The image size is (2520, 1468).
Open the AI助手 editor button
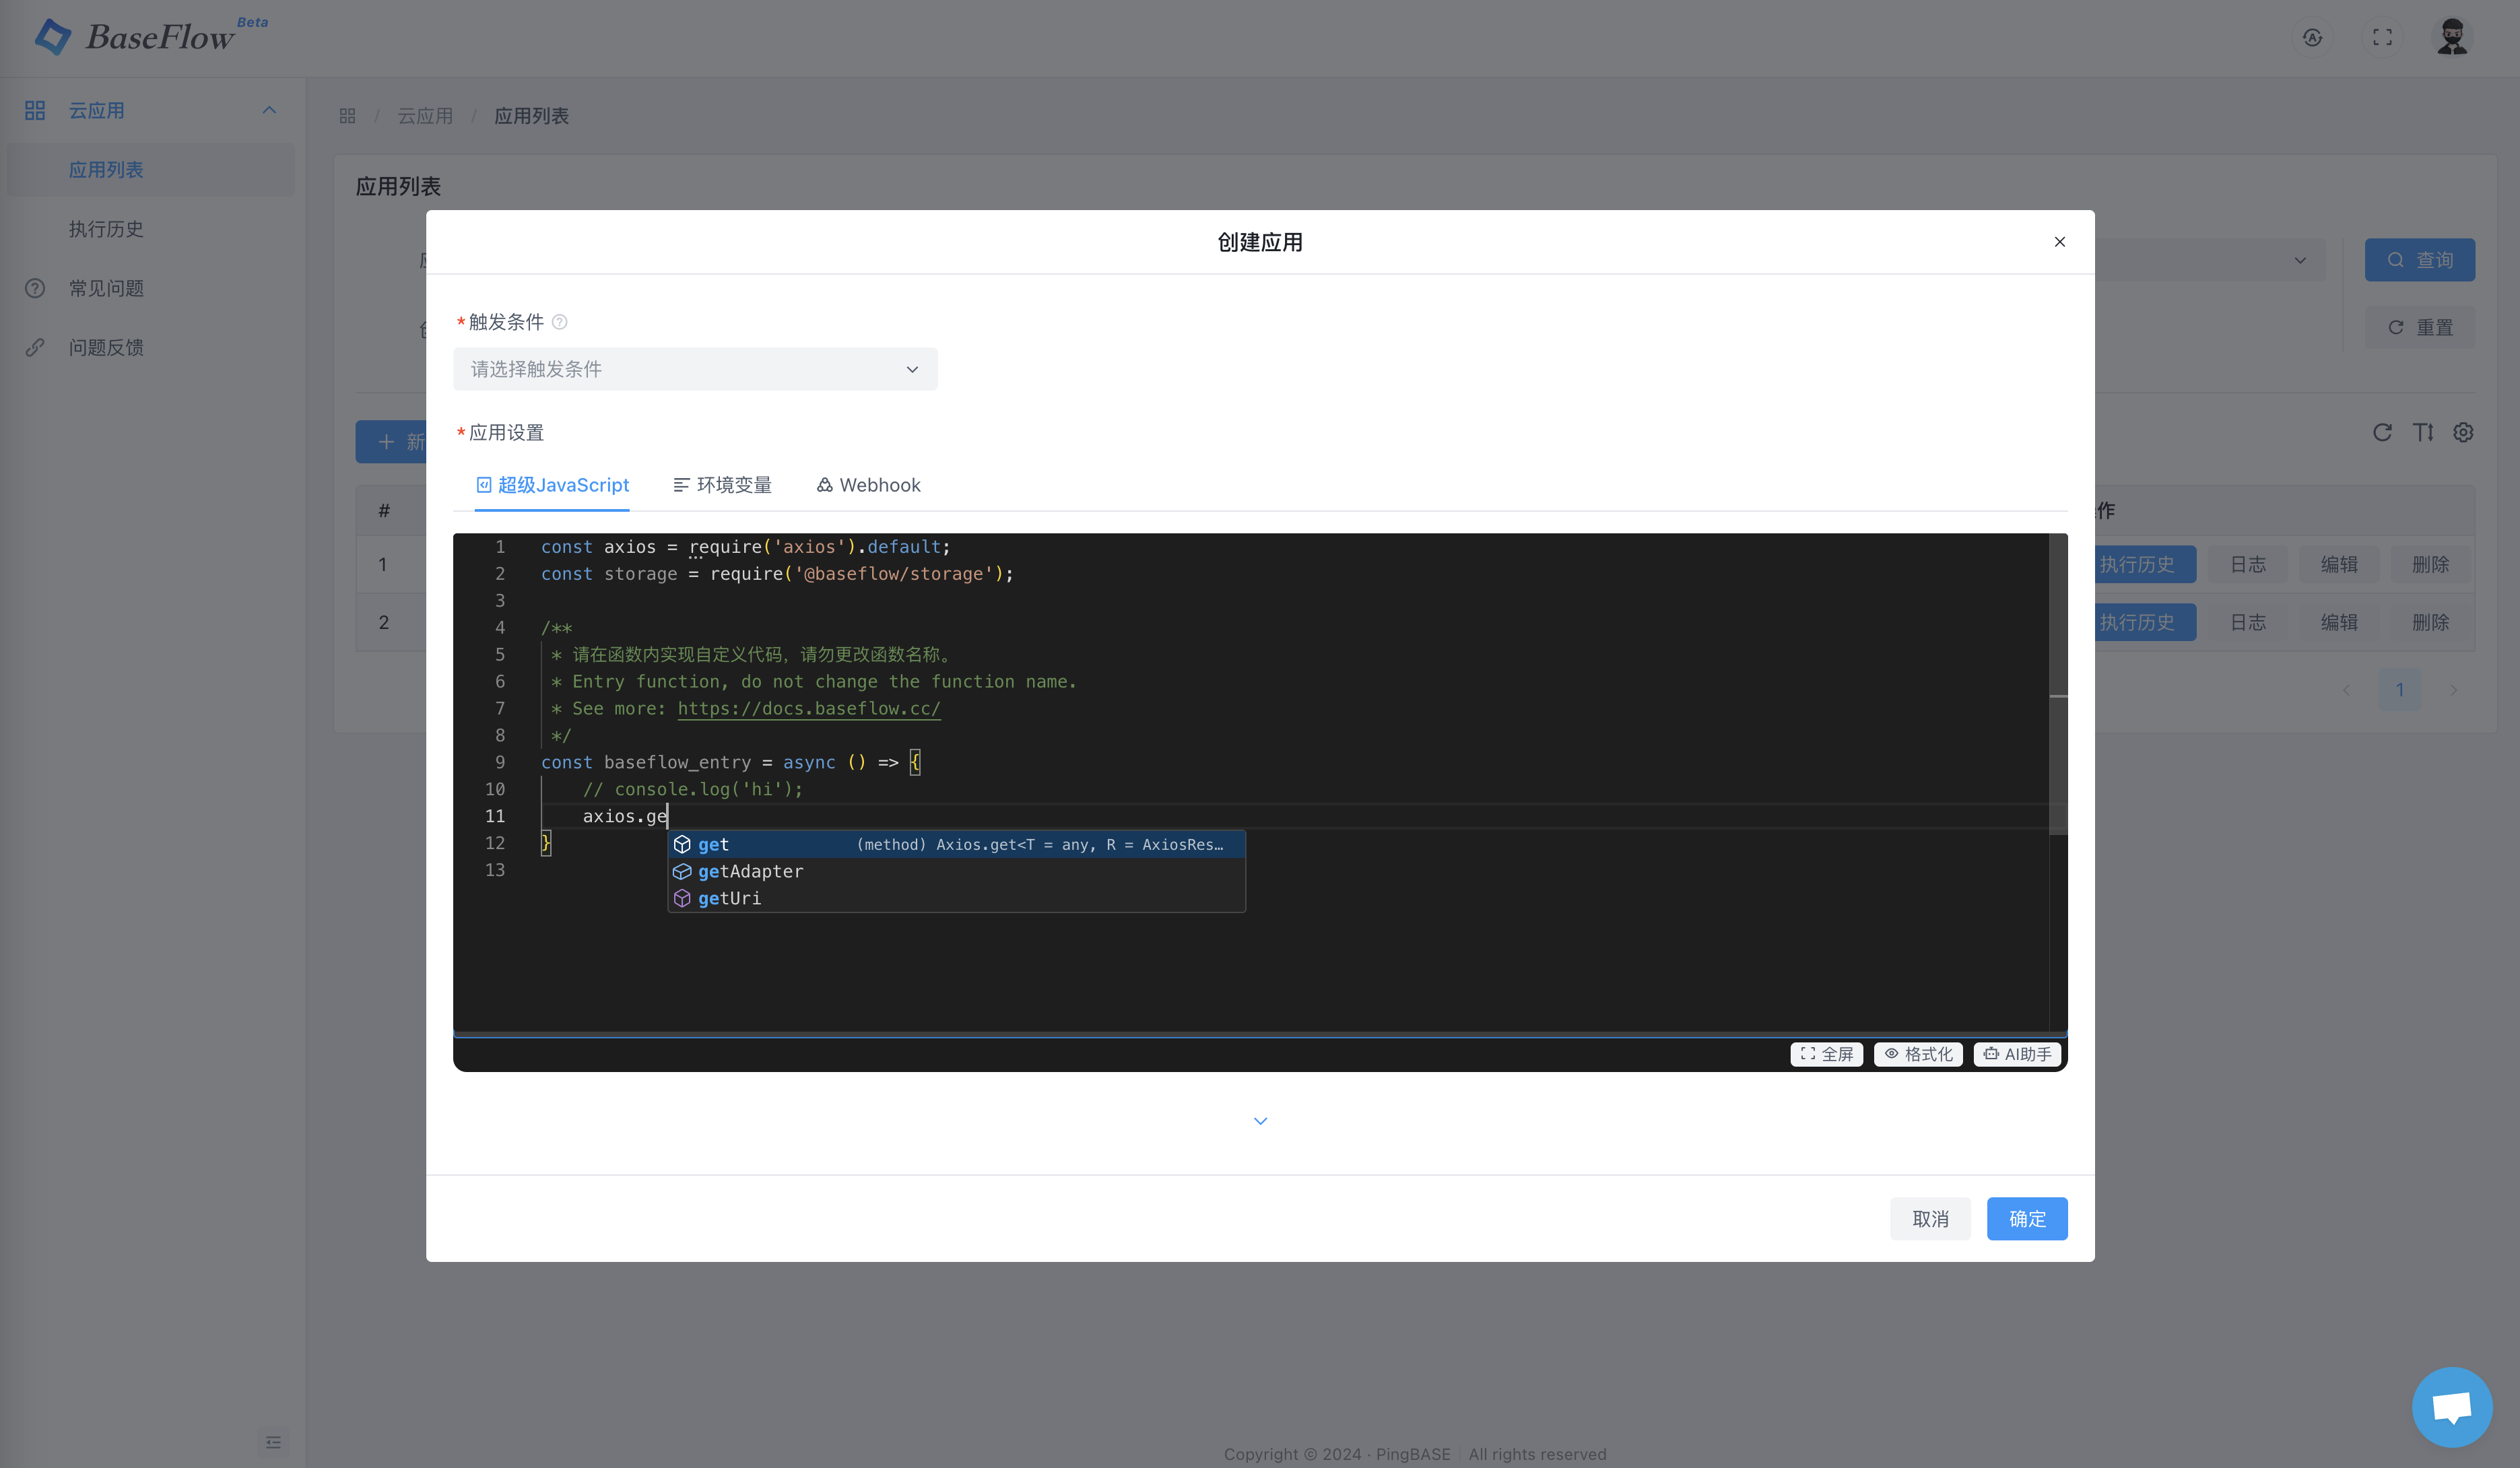(2017, 1054)
